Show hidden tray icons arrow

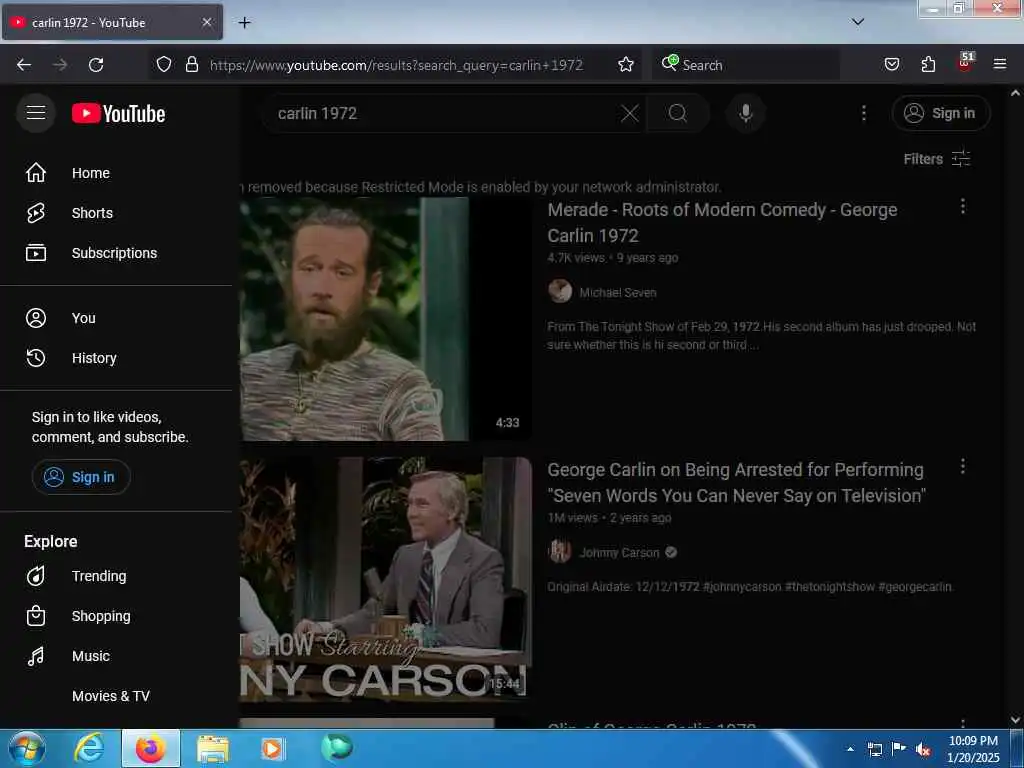pos(850,749)
